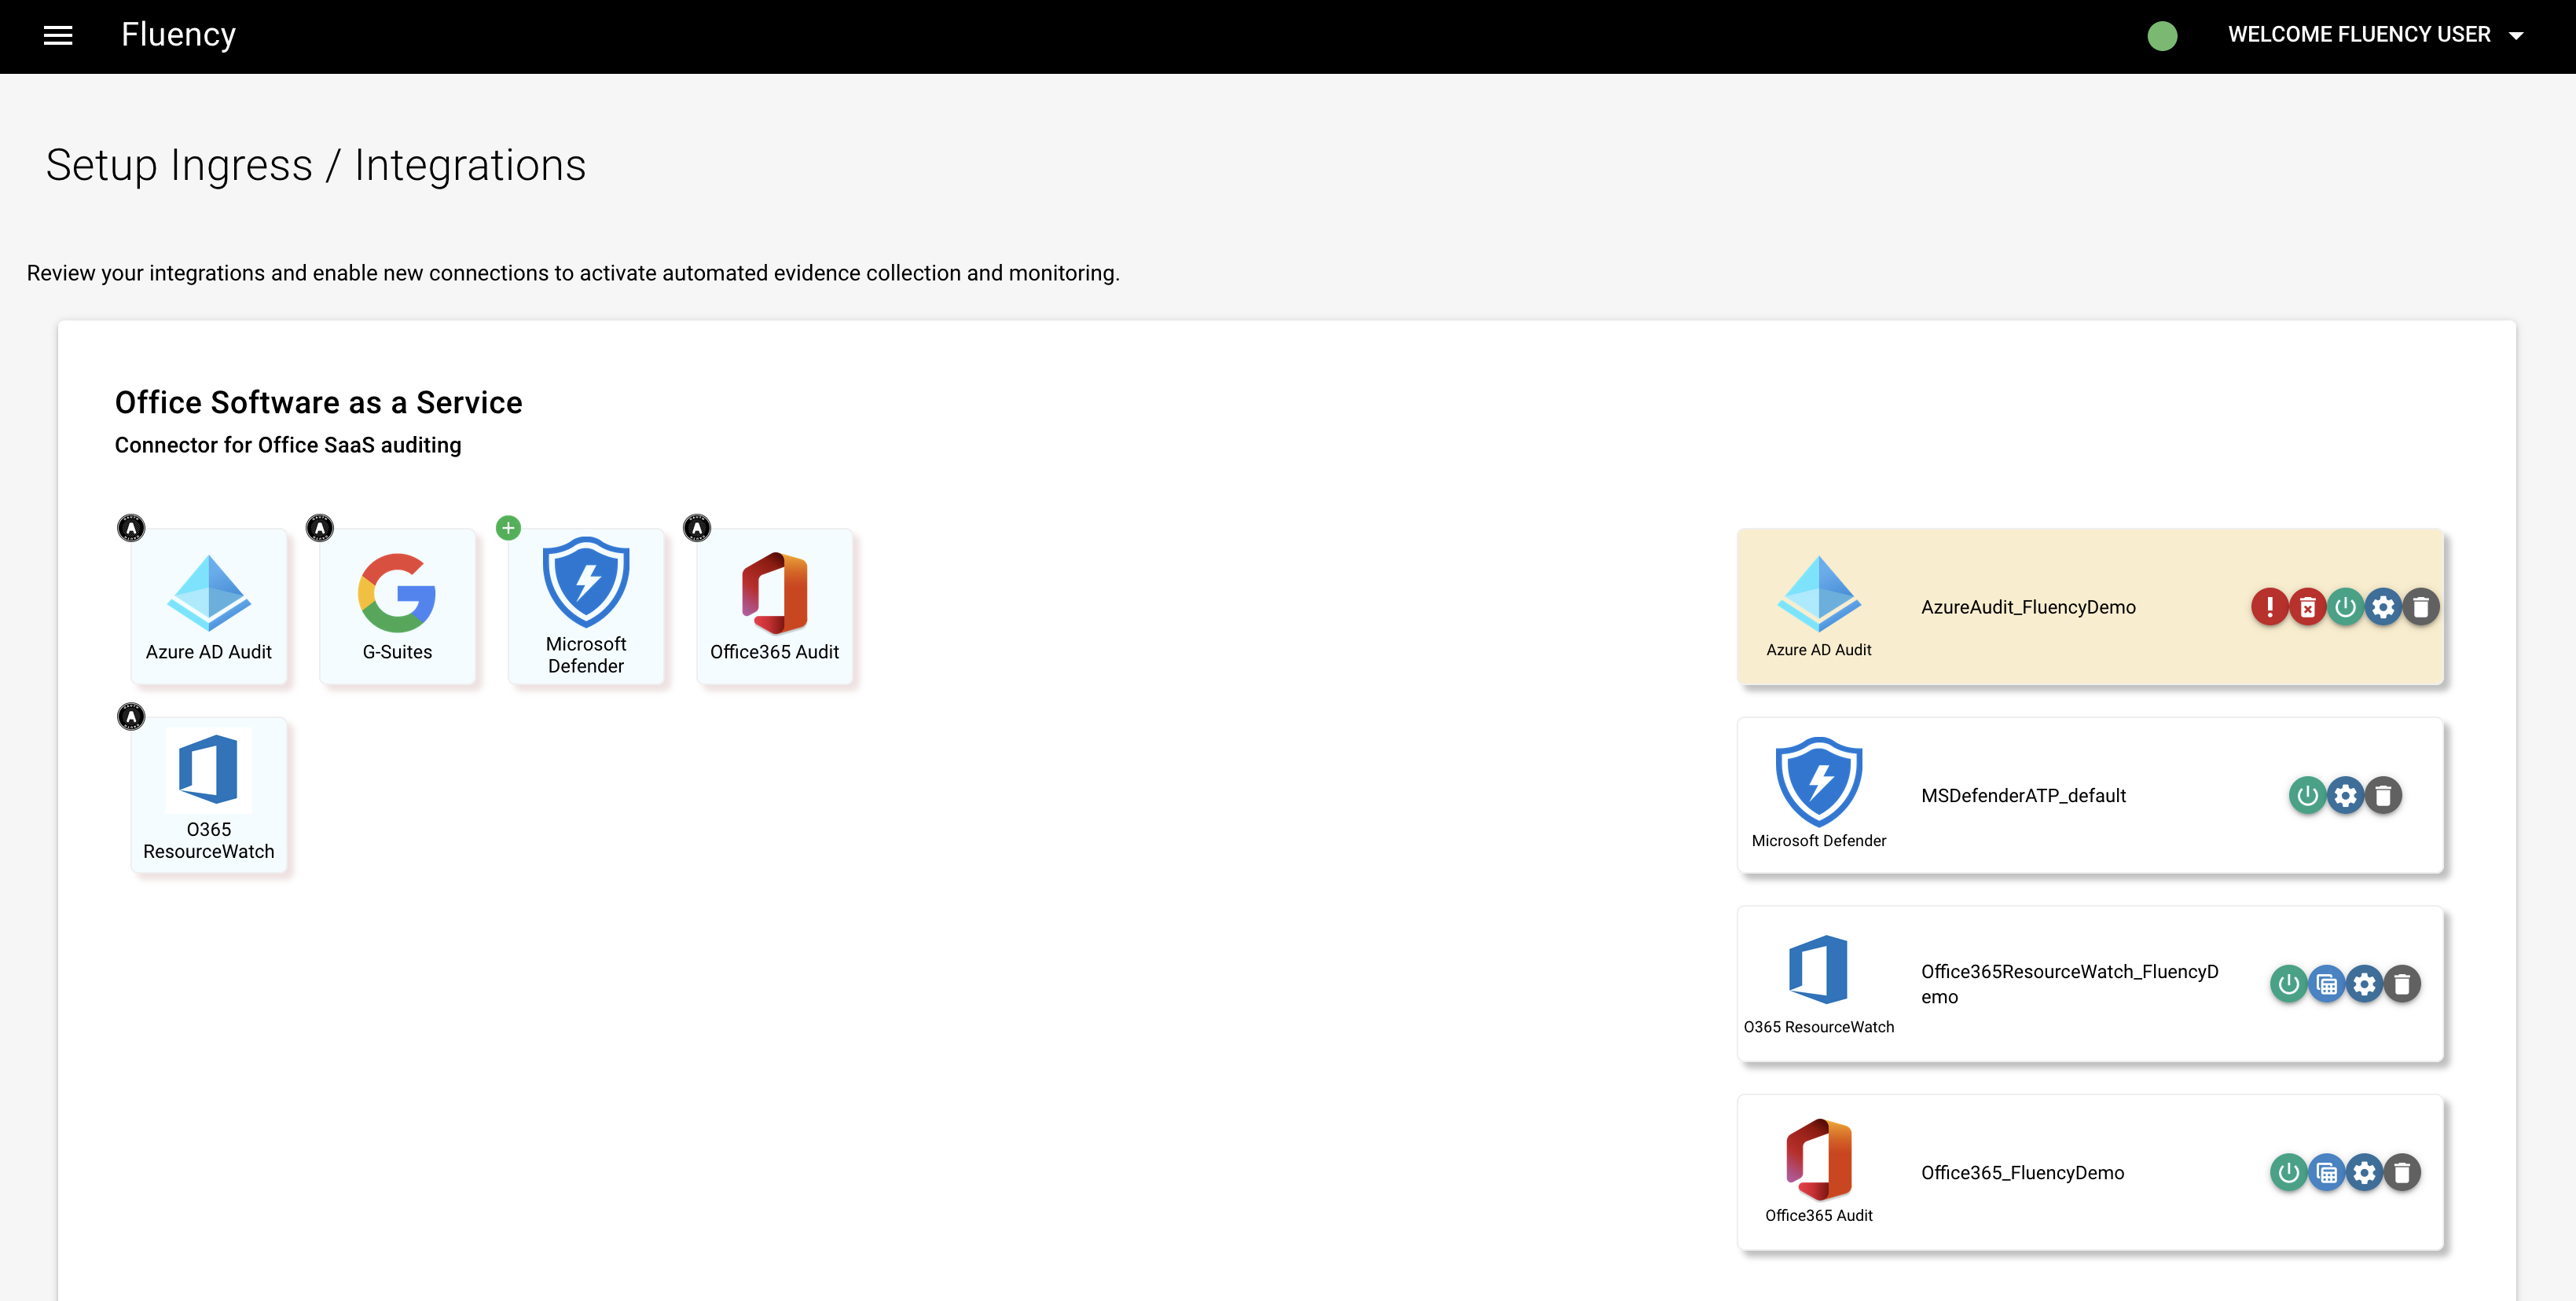Open settings gear for AzureAudit_FluencyDemo
Screen dimensions: 2576x1301
click(2383, 607)
